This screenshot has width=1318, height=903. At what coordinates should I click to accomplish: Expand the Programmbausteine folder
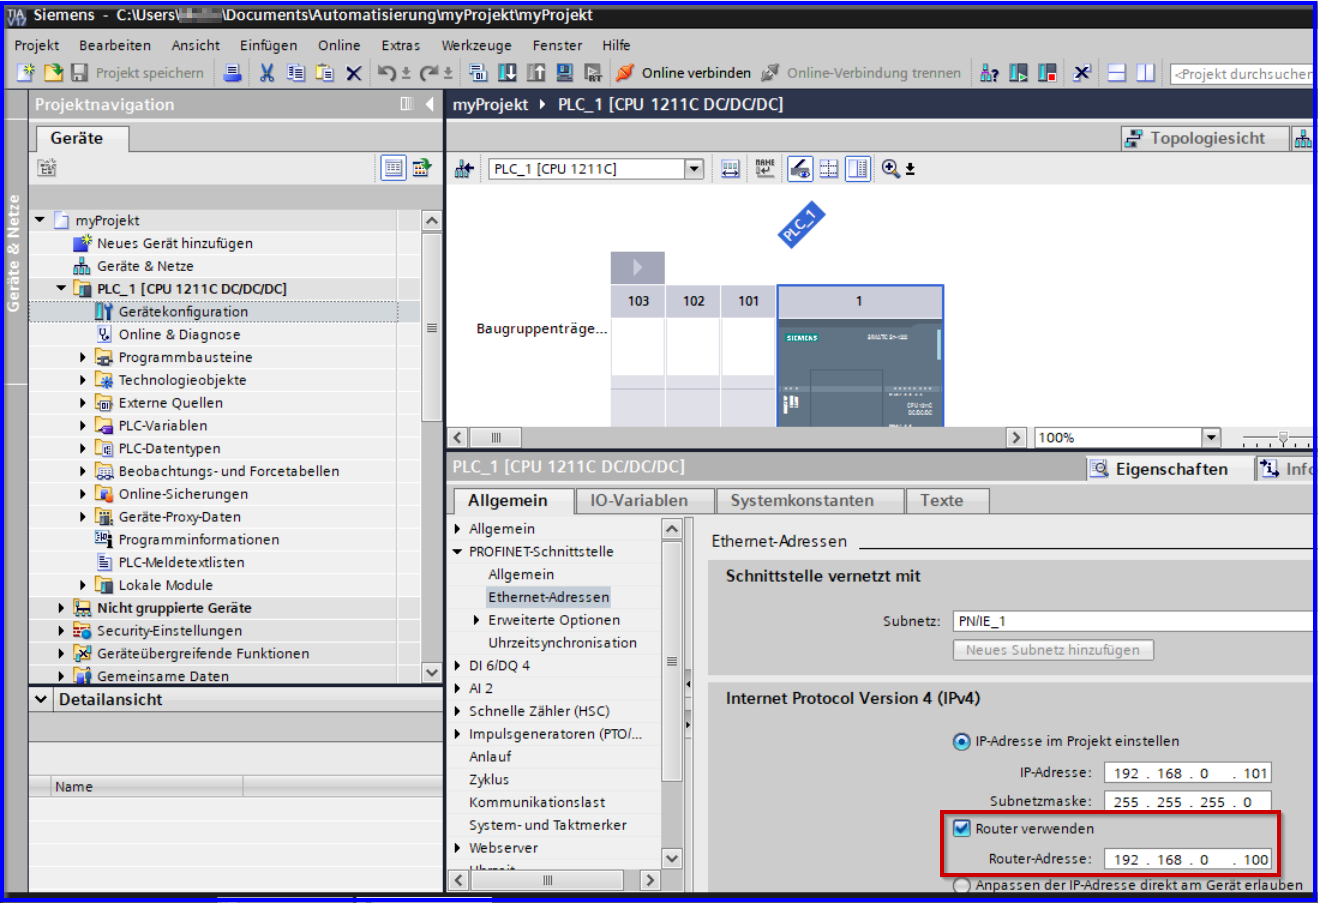(83, 357)
